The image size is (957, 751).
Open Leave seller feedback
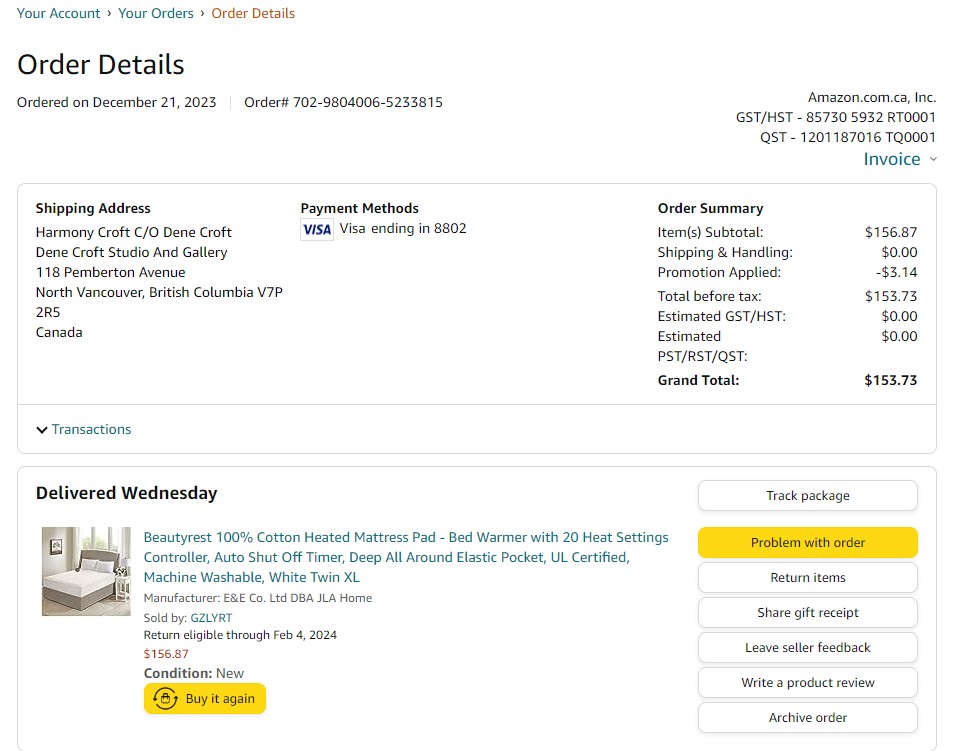(x=807, y=647)
